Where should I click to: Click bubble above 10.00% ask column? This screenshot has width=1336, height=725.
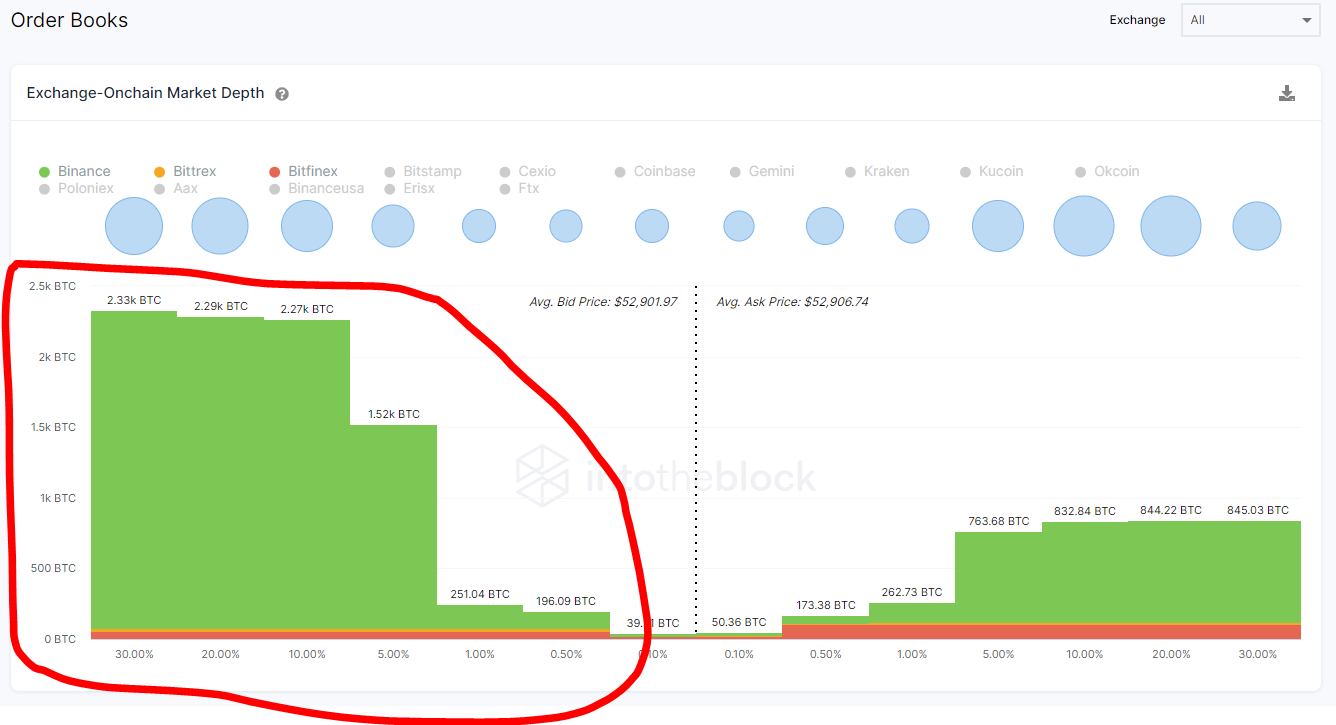coord(1084,226)
